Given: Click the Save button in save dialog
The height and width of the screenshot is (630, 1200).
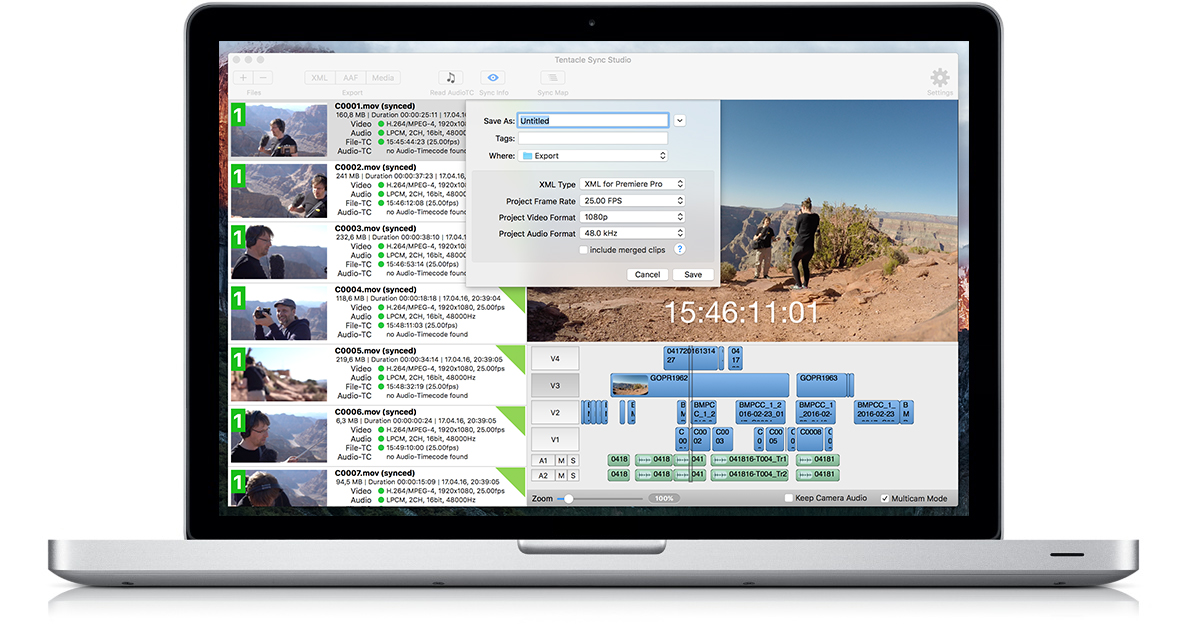Looking at the screenshot, I should (x=693, y=274).
